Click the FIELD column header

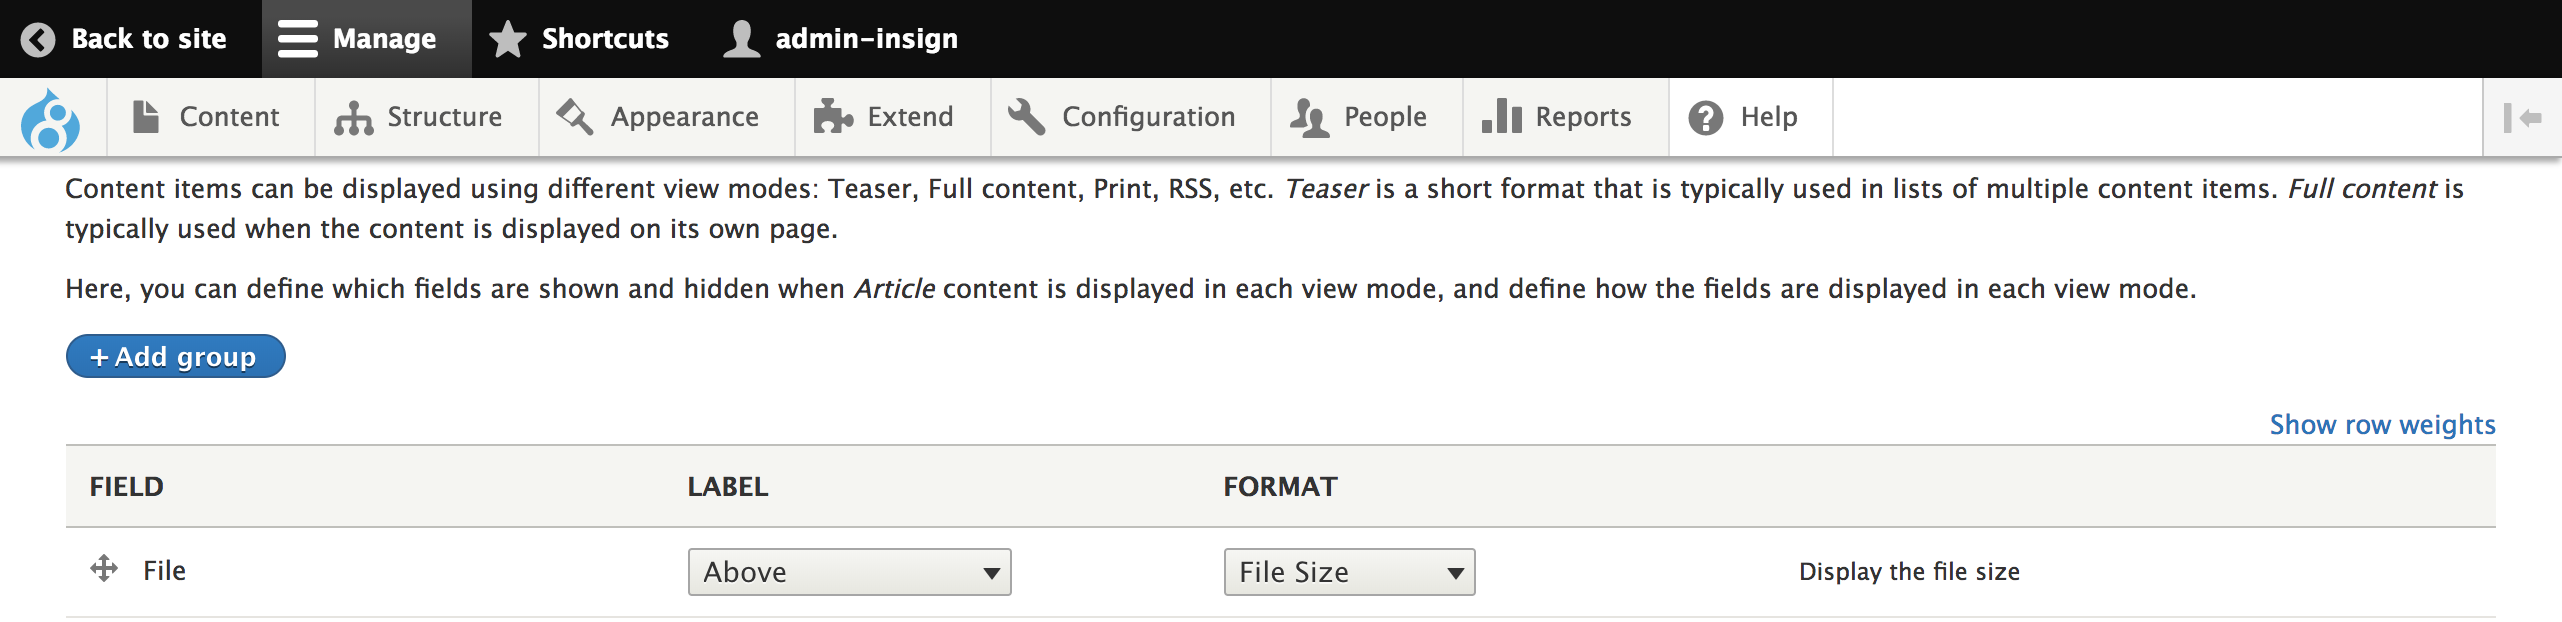click(x=127, y=487)
